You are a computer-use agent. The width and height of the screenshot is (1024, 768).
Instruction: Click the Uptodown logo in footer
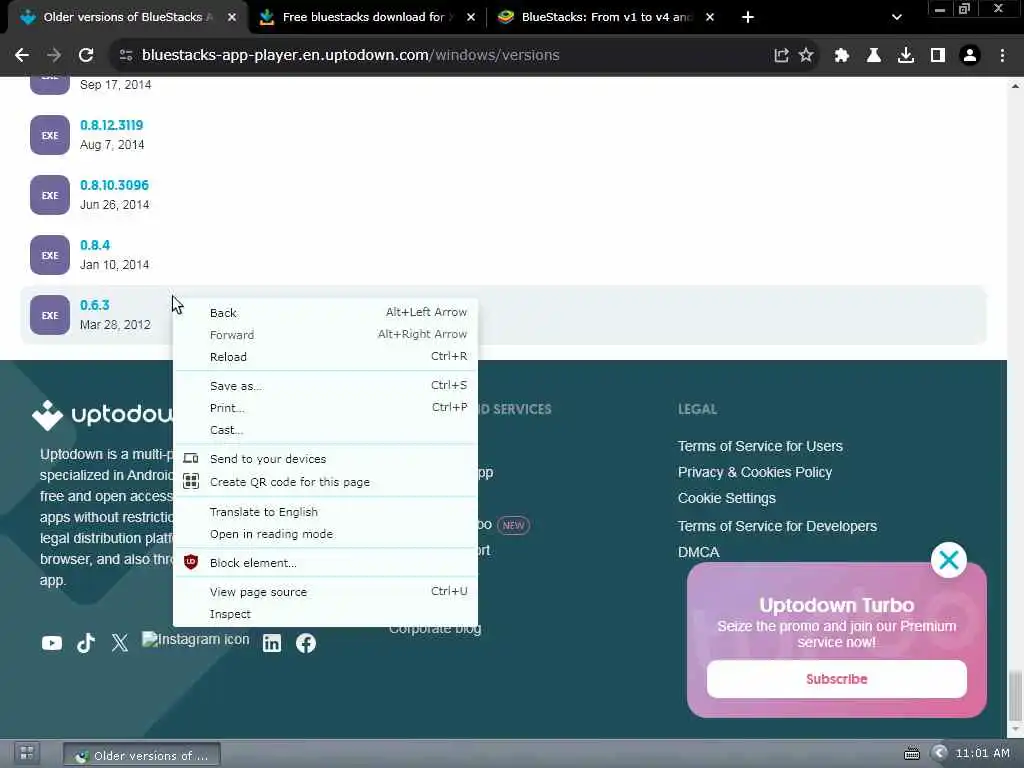pyautogui.click(x=103, y=415)
